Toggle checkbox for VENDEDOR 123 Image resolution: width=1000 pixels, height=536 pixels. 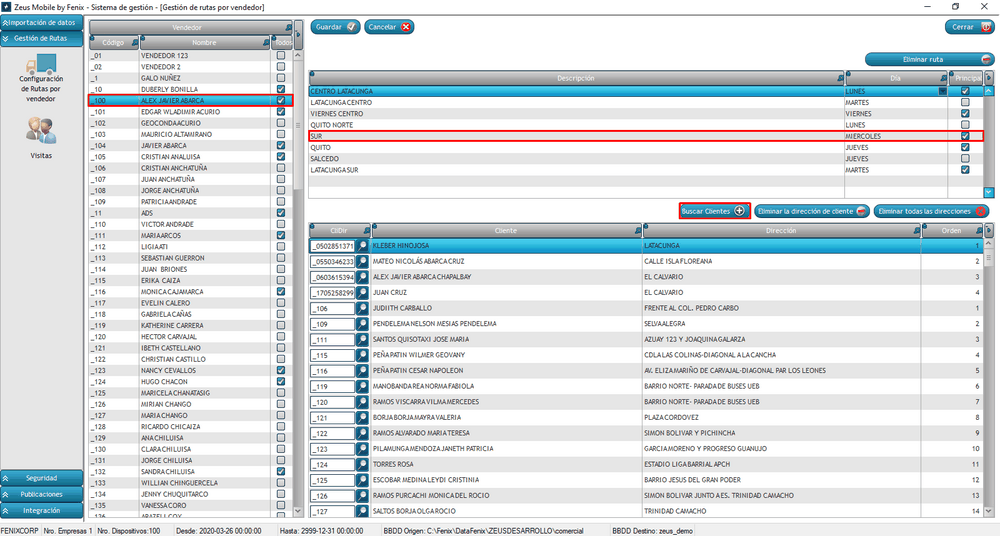click(281, 56)
